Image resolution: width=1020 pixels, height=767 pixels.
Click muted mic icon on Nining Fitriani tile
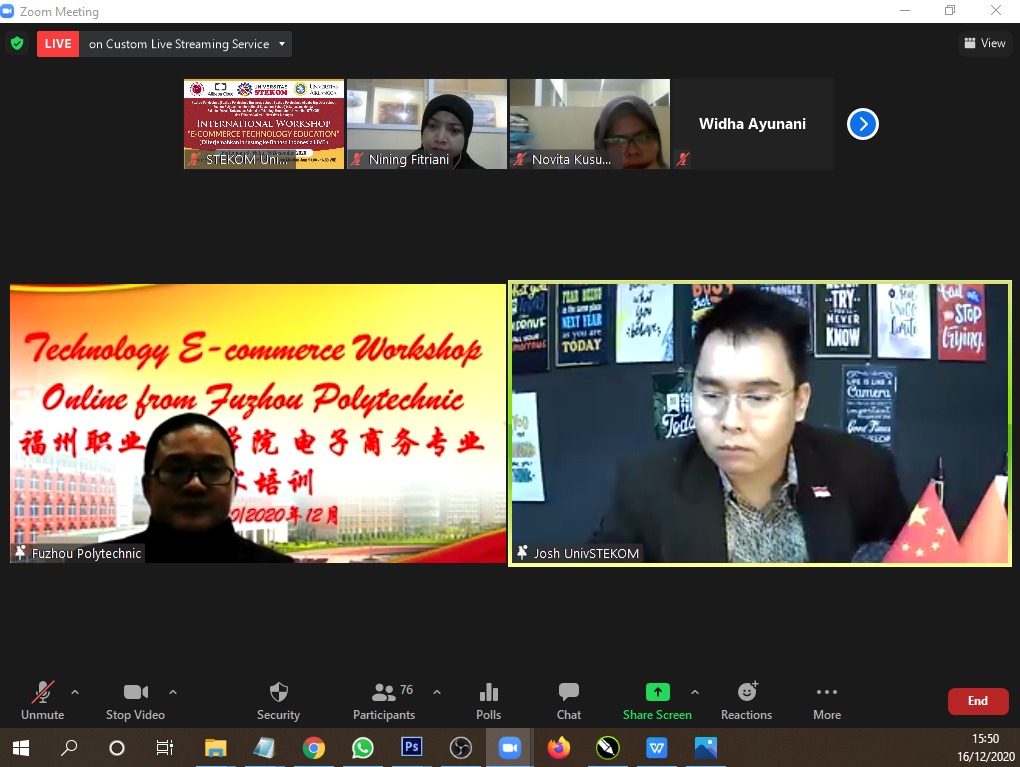tap(356, 159)
